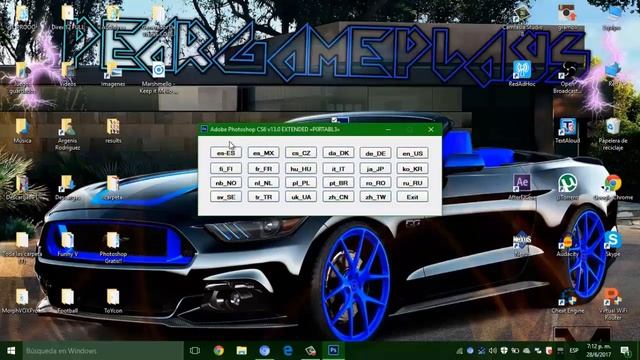The height and width of the screenshot is (360, 640).
Task: Select the nb_NO language button
Action: 226,183
